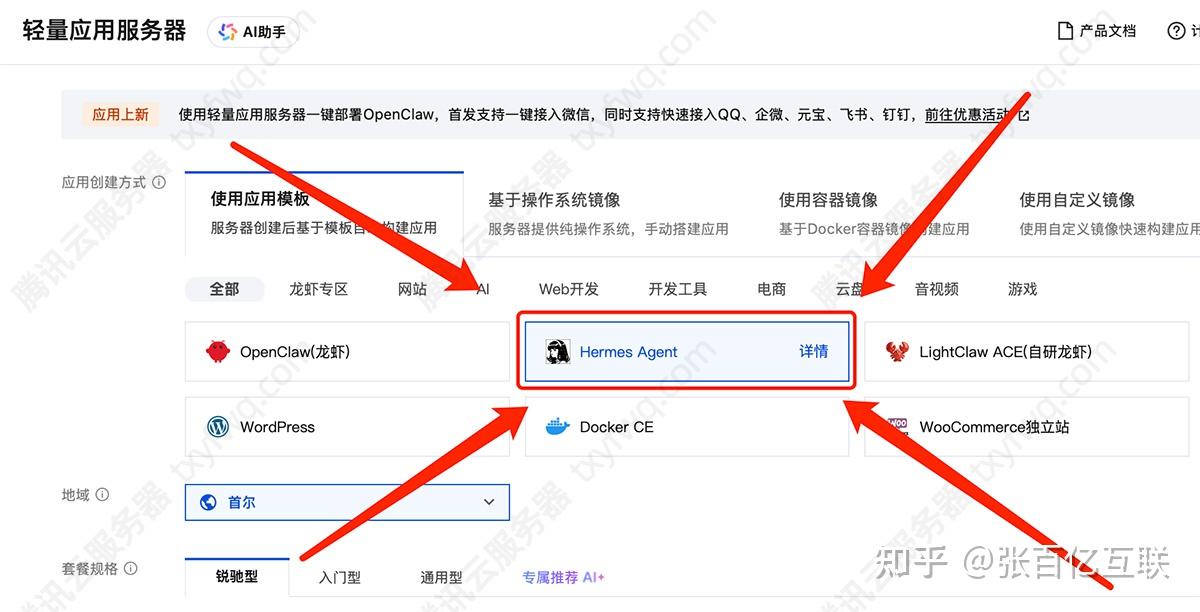This screenshot has height=612, width=1200.
Task: Open the 首尔 region dropdown
Action: [x=347, y=502]
